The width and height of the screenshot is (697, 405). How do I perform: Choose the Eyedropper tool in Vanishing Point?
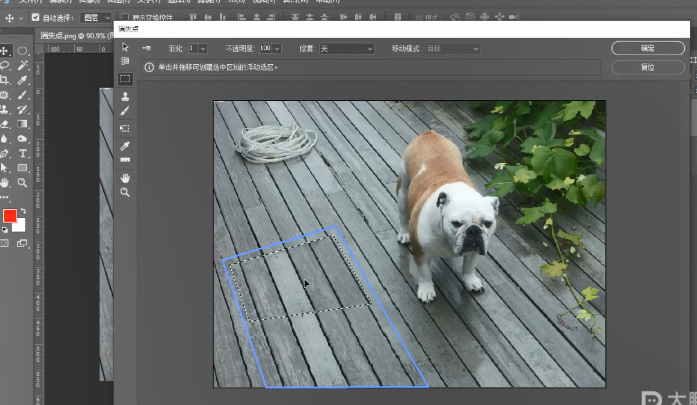[x=125, y=145]
